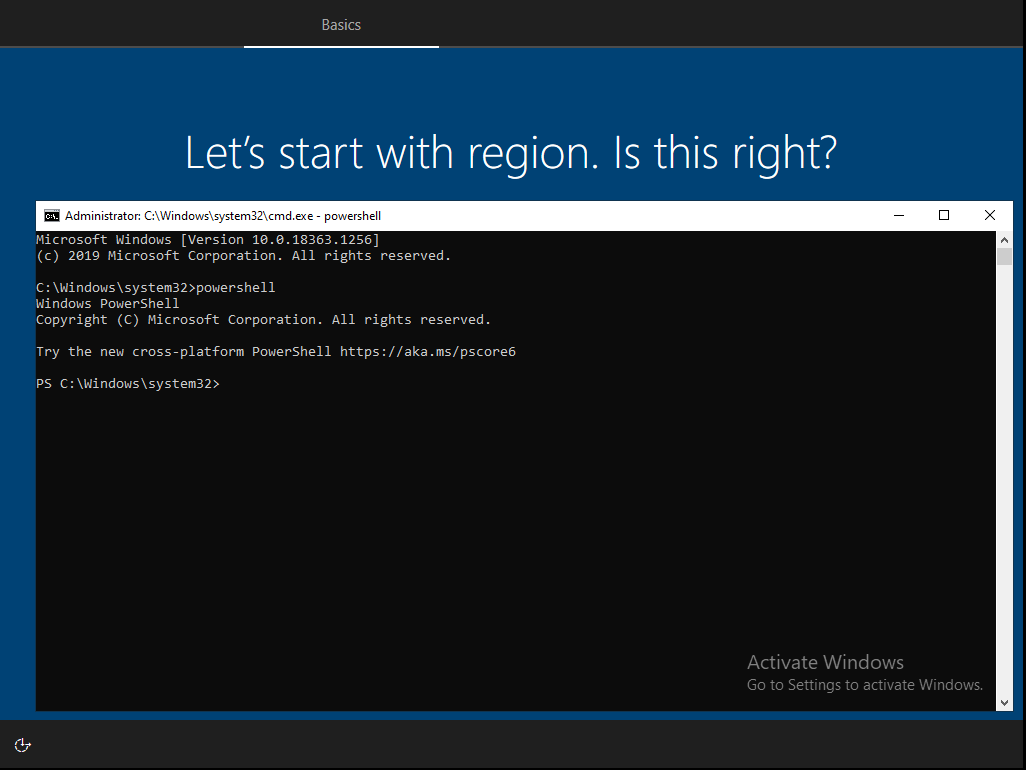
Task: Click the 'Windows PowerShell' output line
Action: tap(107, 304)
